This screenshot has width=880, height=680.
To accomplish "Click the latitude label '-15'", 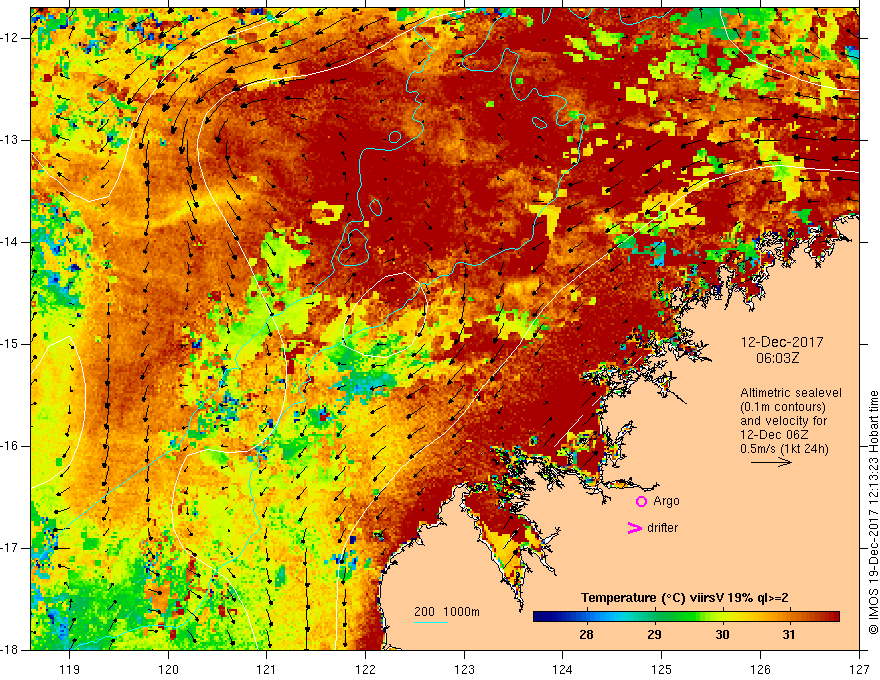I will [10, 344].
